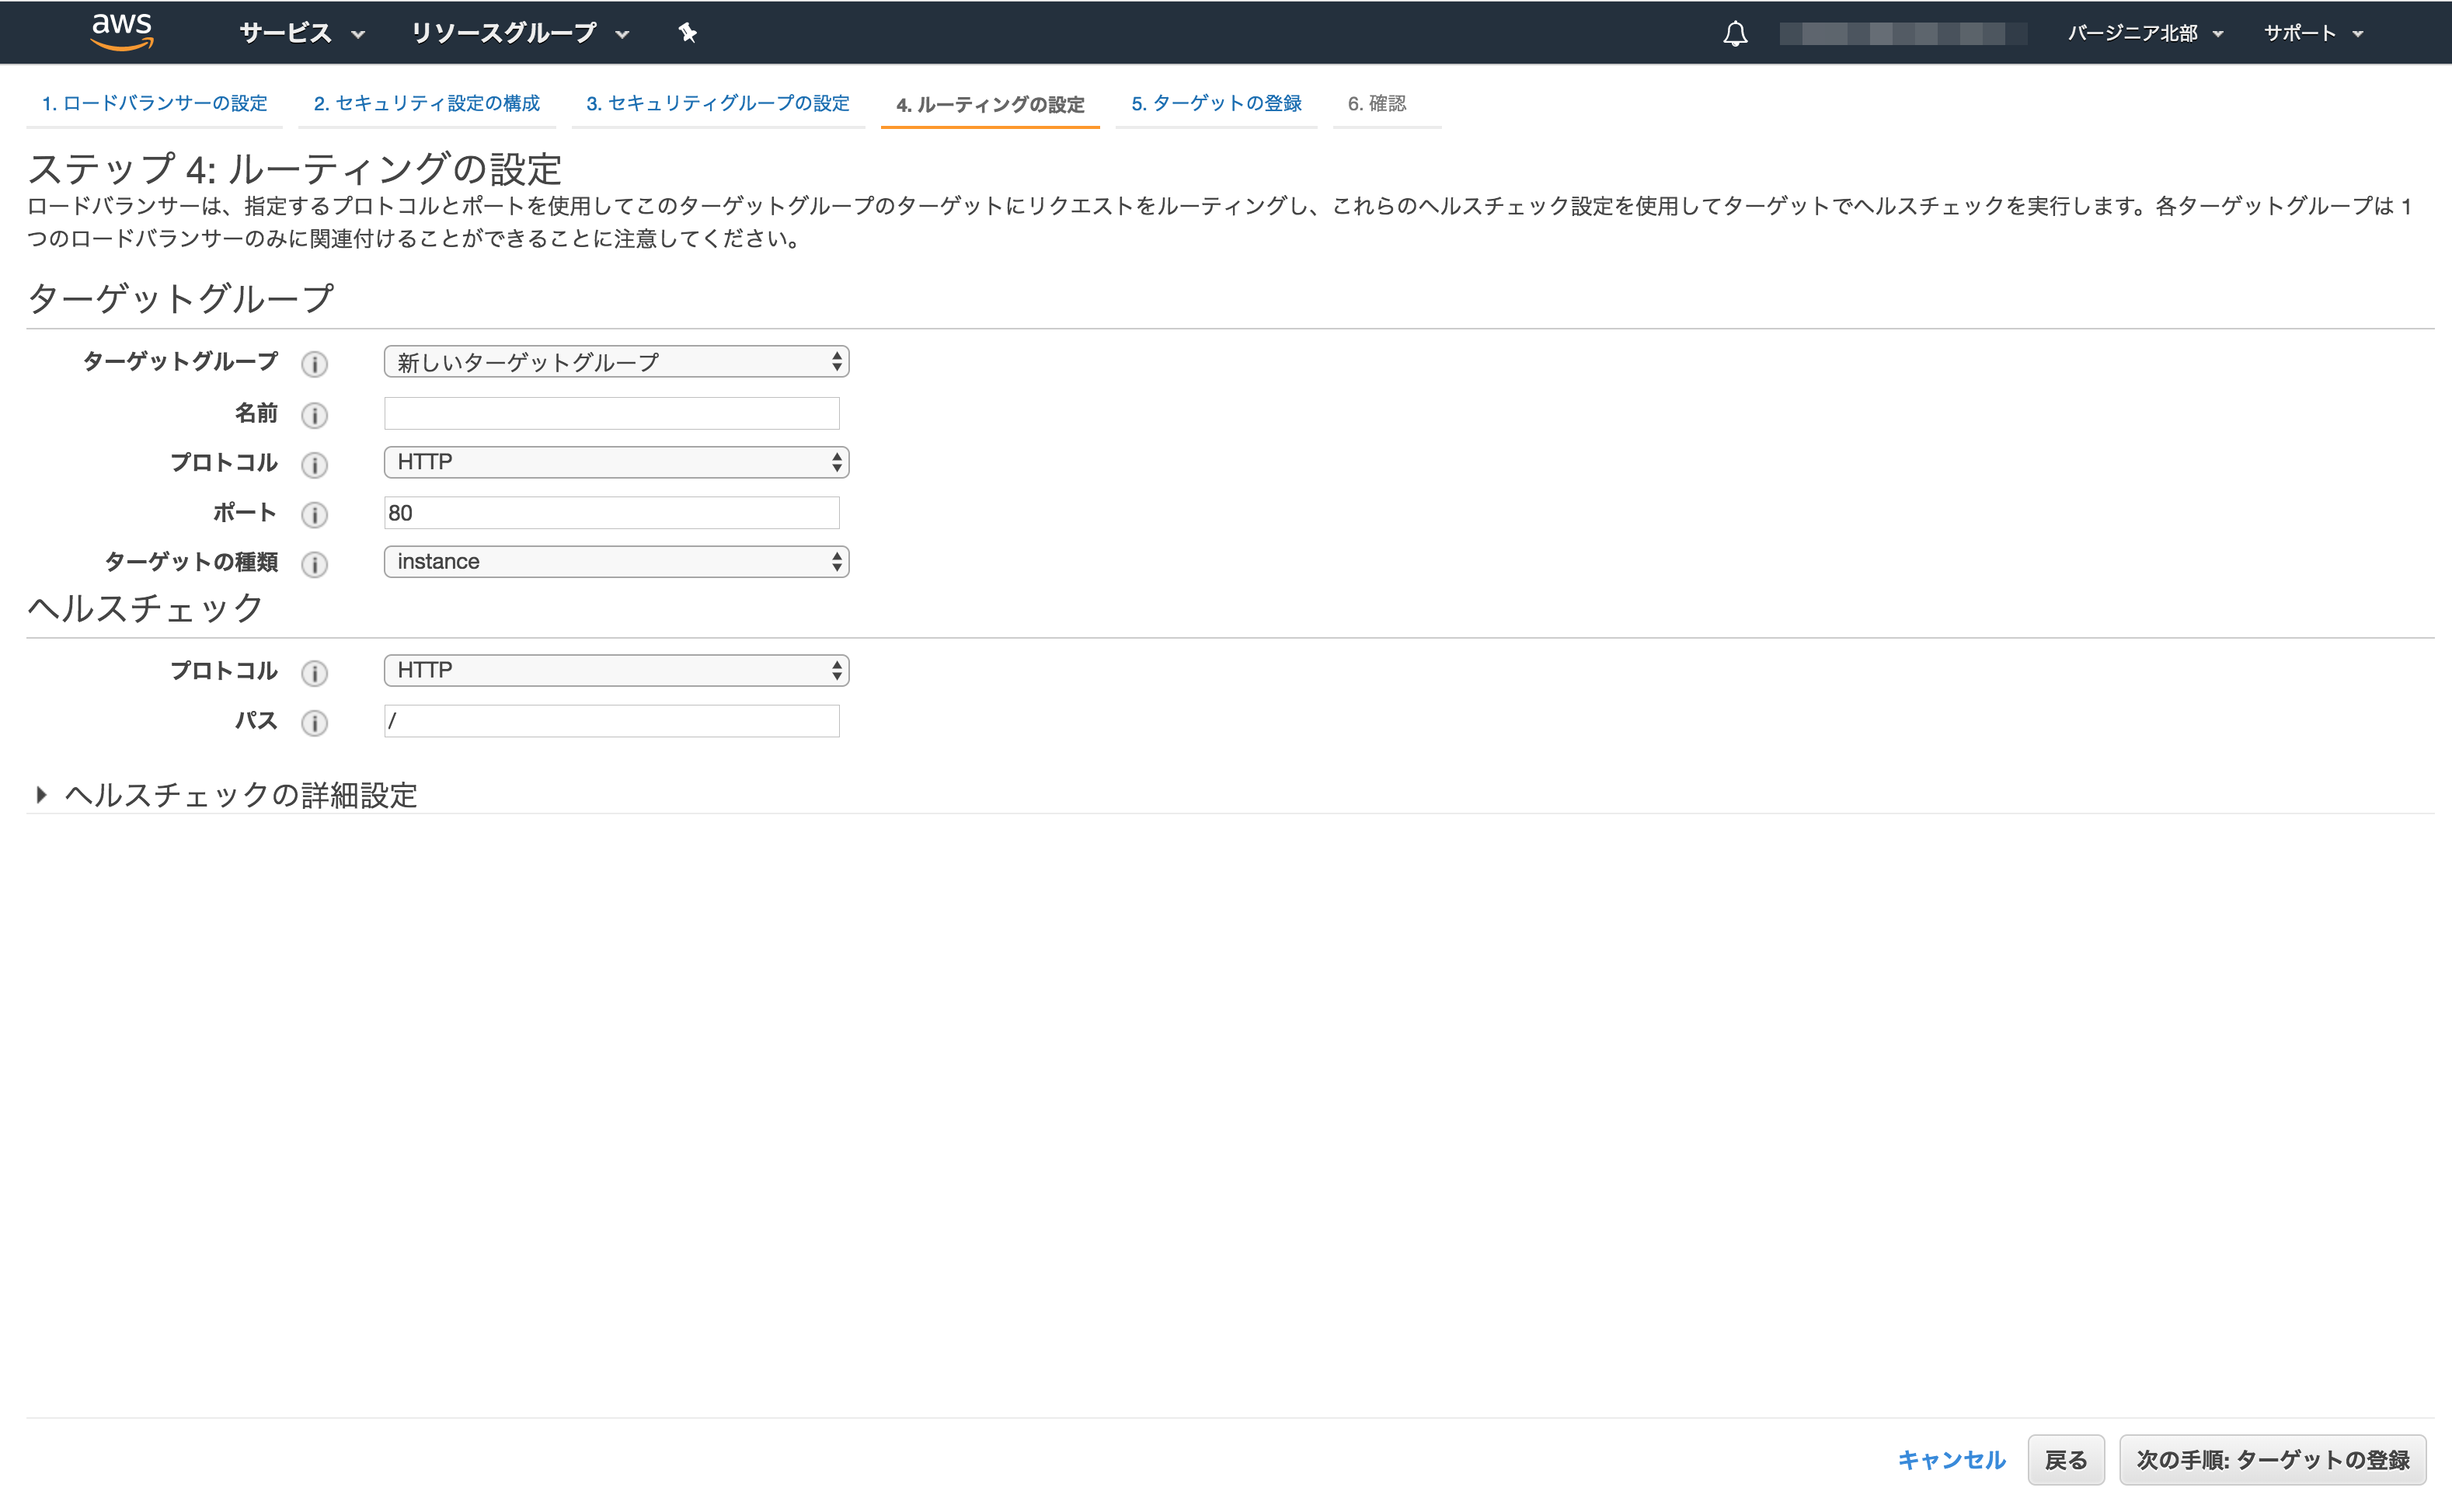Go to step 5 ターゲットの登録

coord(1216,103)
